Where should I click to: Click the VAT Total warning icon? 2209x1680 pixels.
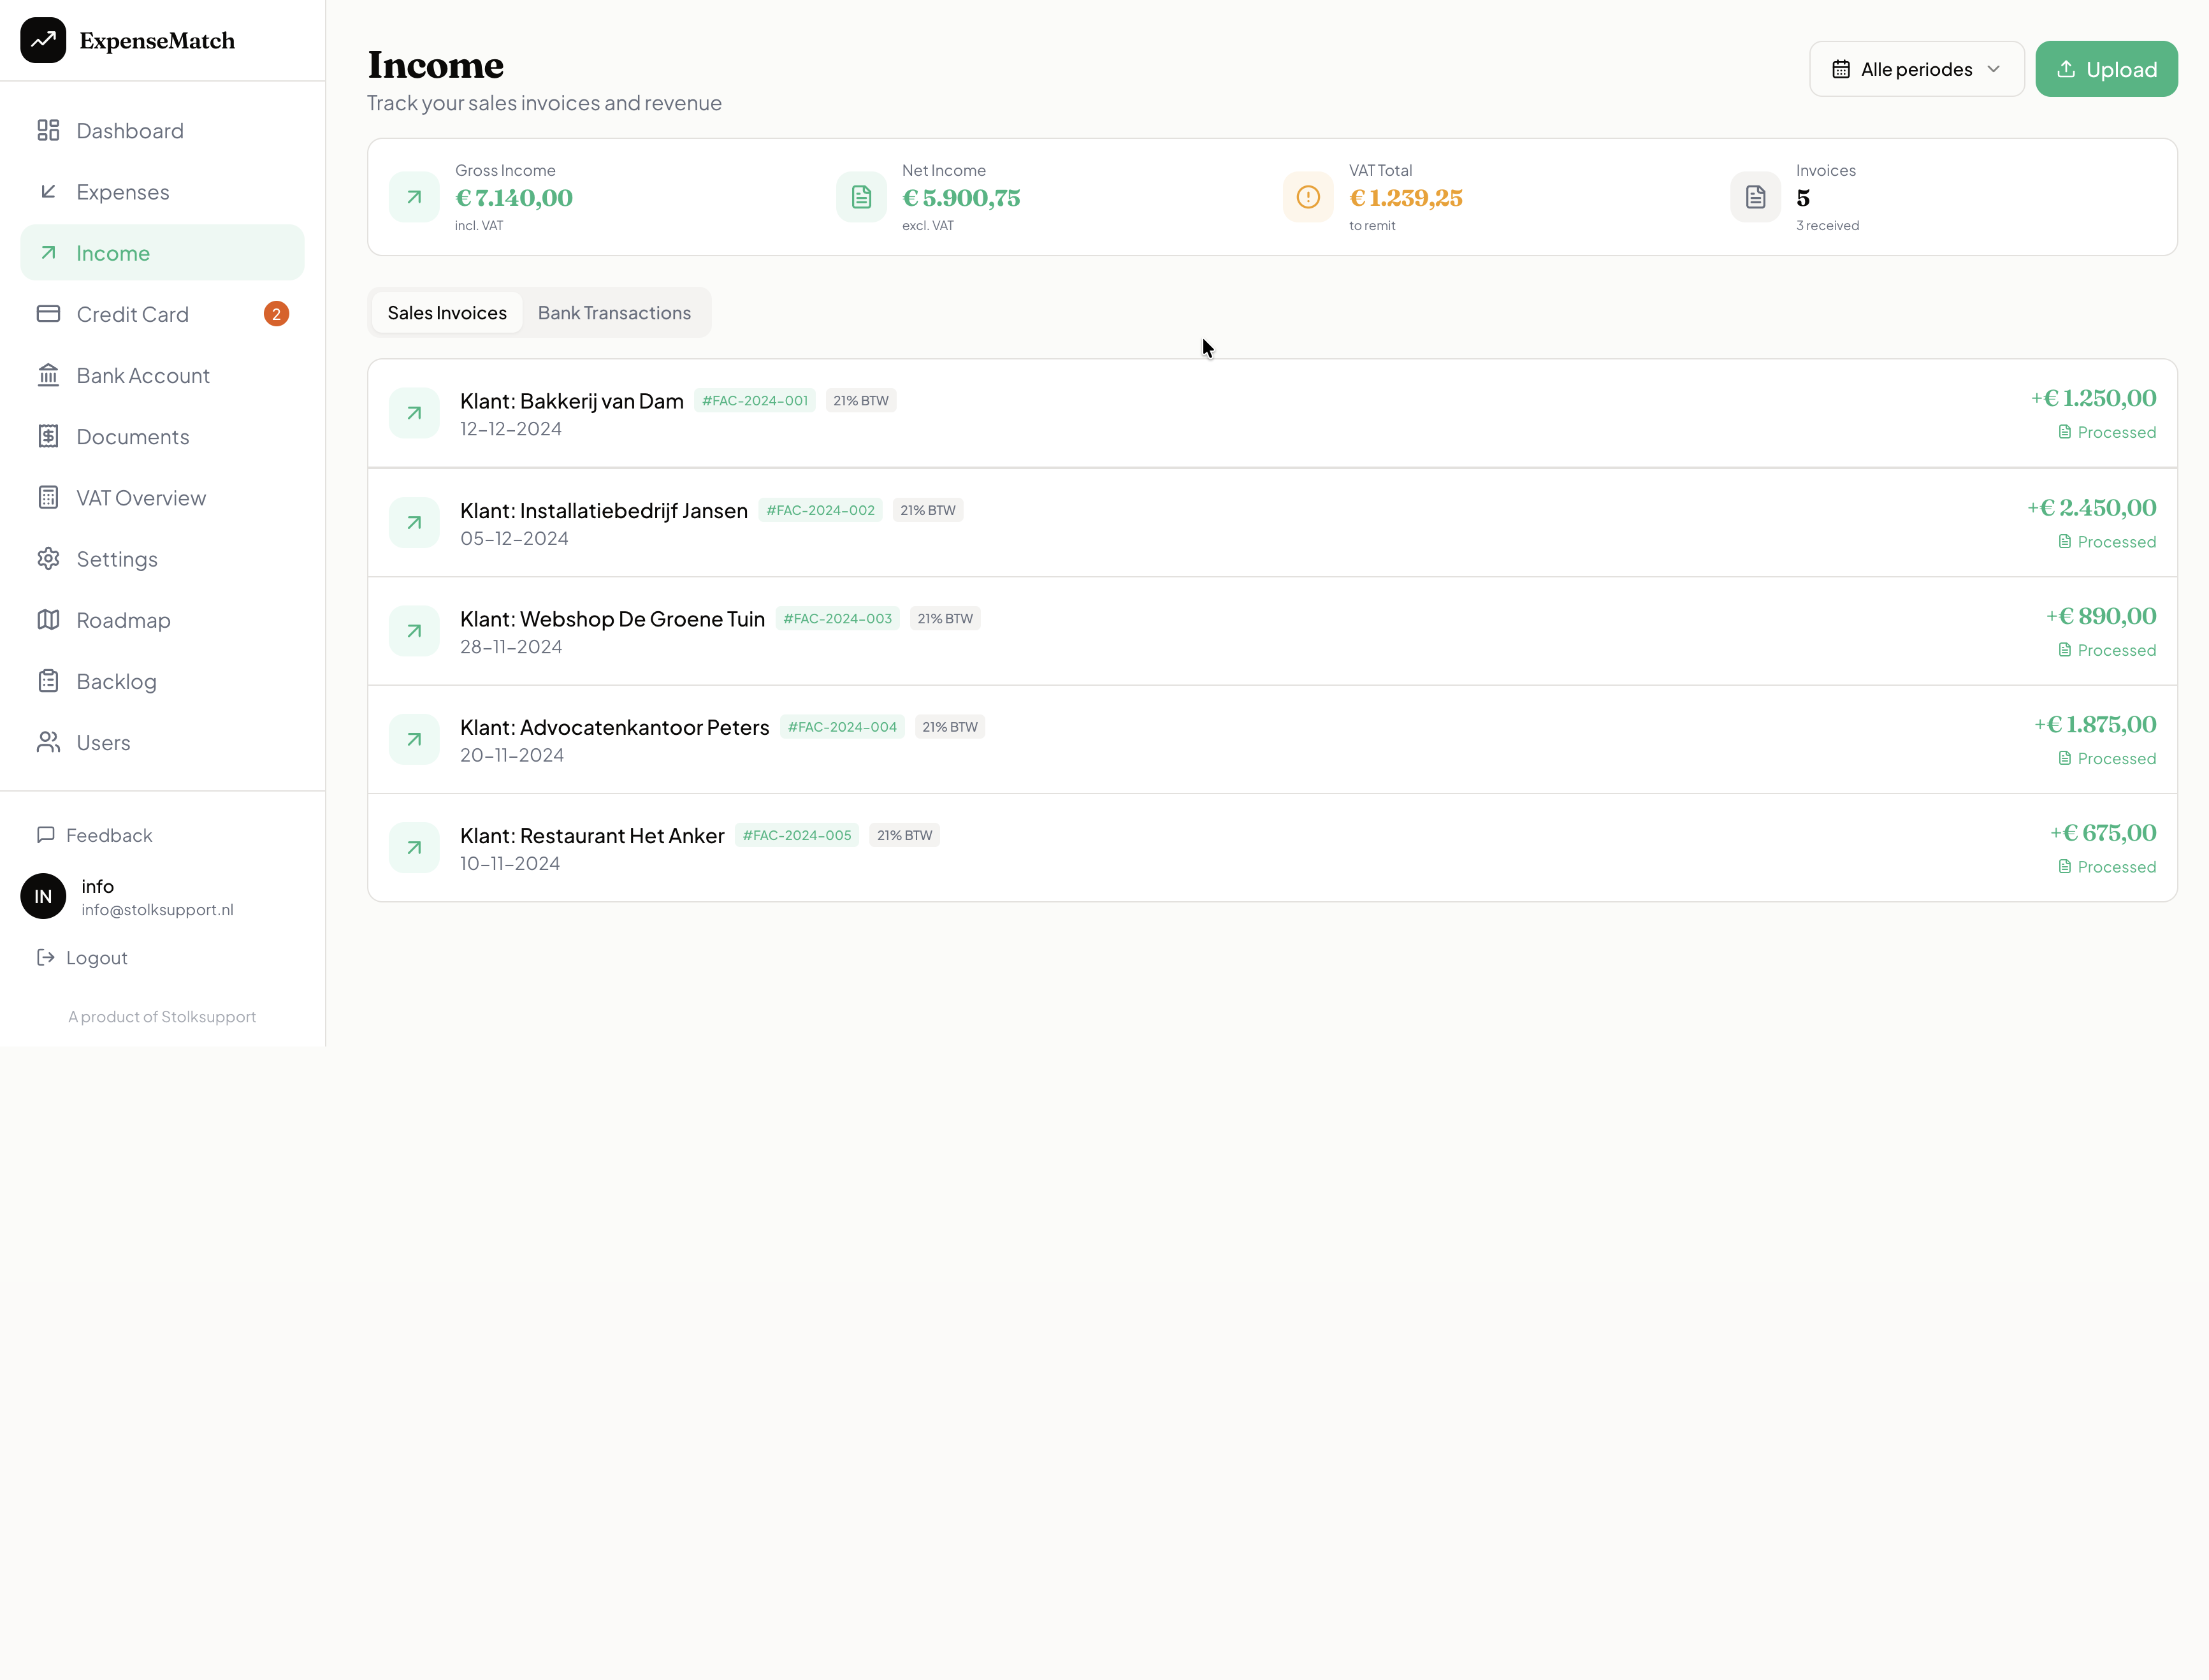pyautogui.click(x=1308, y=196)
